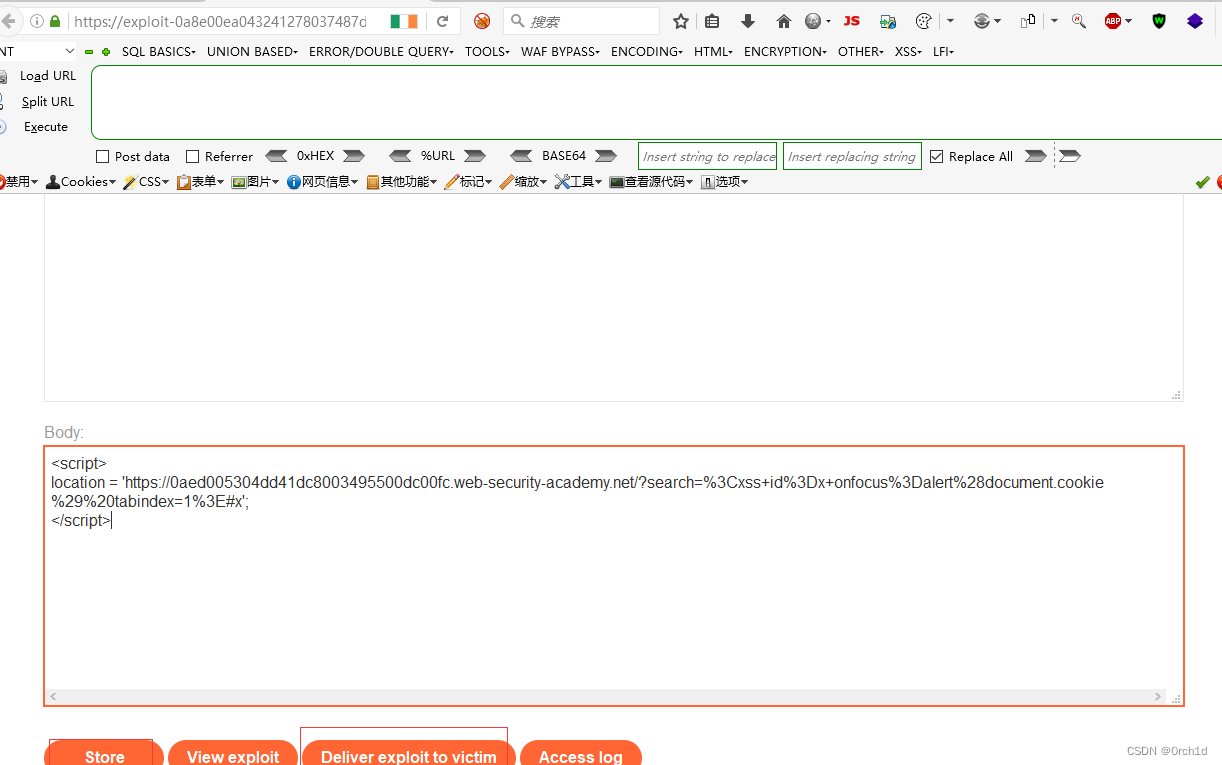
Task: Click Load URL in HackBar
Action: tap(48, 76)
